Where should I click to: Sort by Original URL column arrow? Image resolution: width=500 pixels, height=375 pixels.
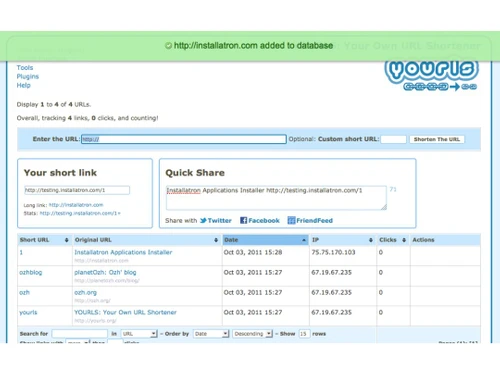coord(216,240)
